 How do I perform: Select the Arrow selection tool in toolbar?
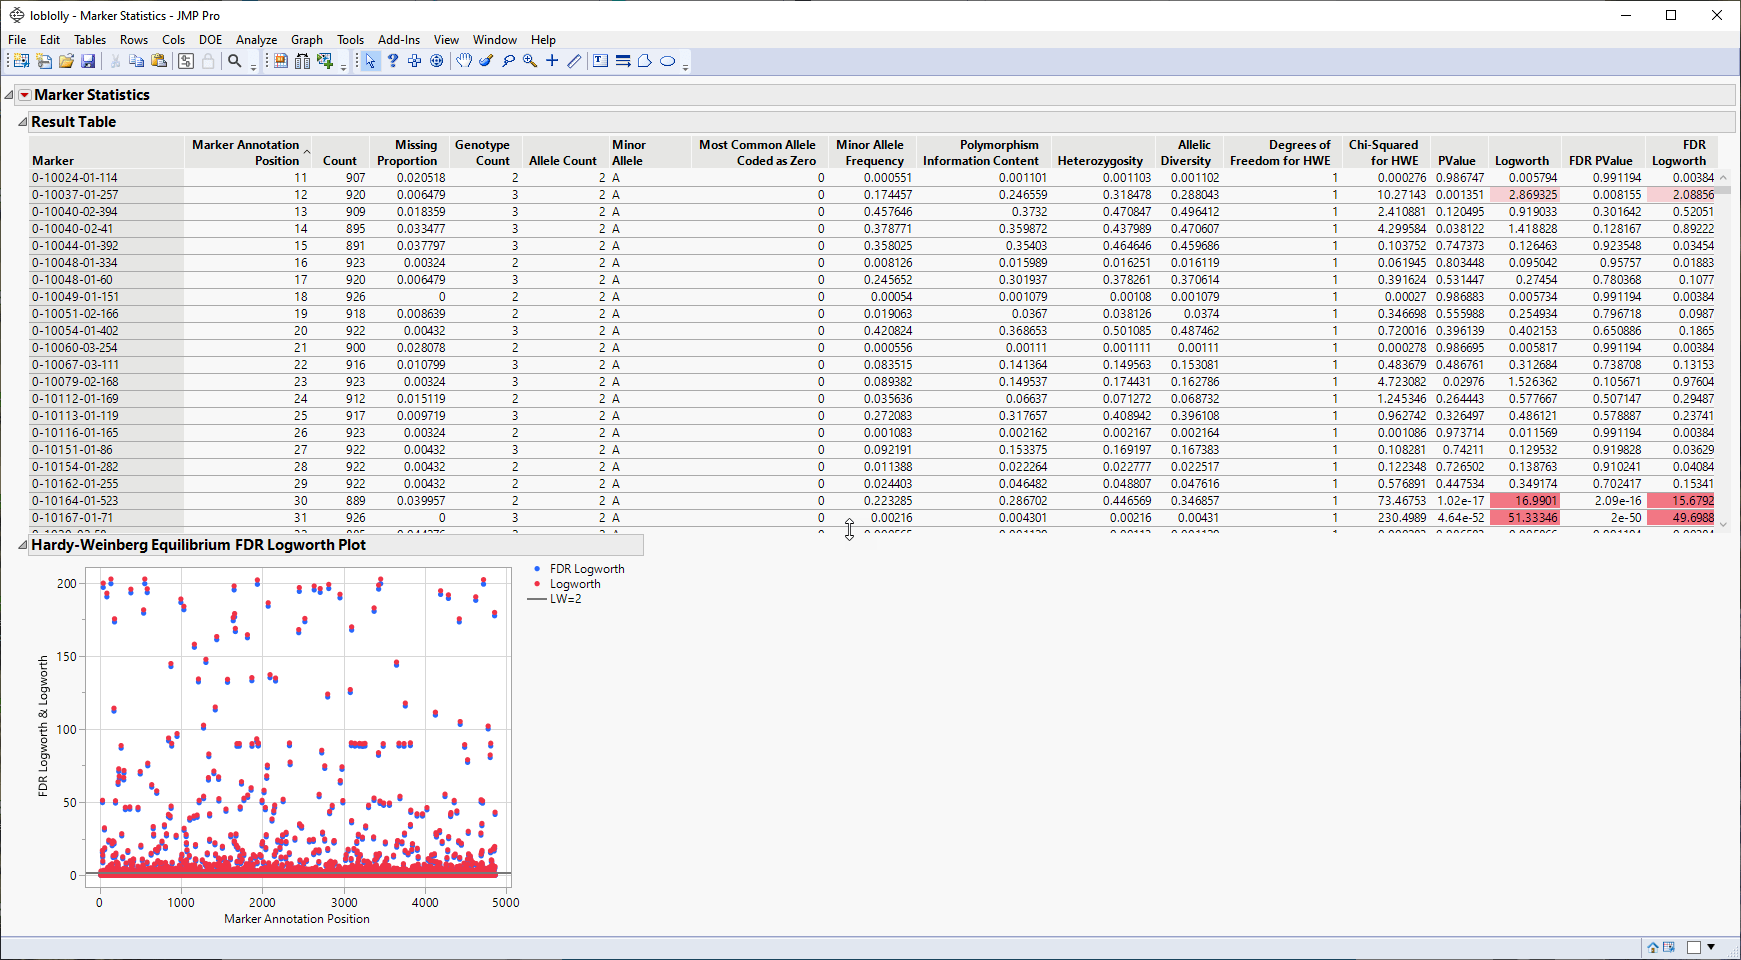(371, 61)
